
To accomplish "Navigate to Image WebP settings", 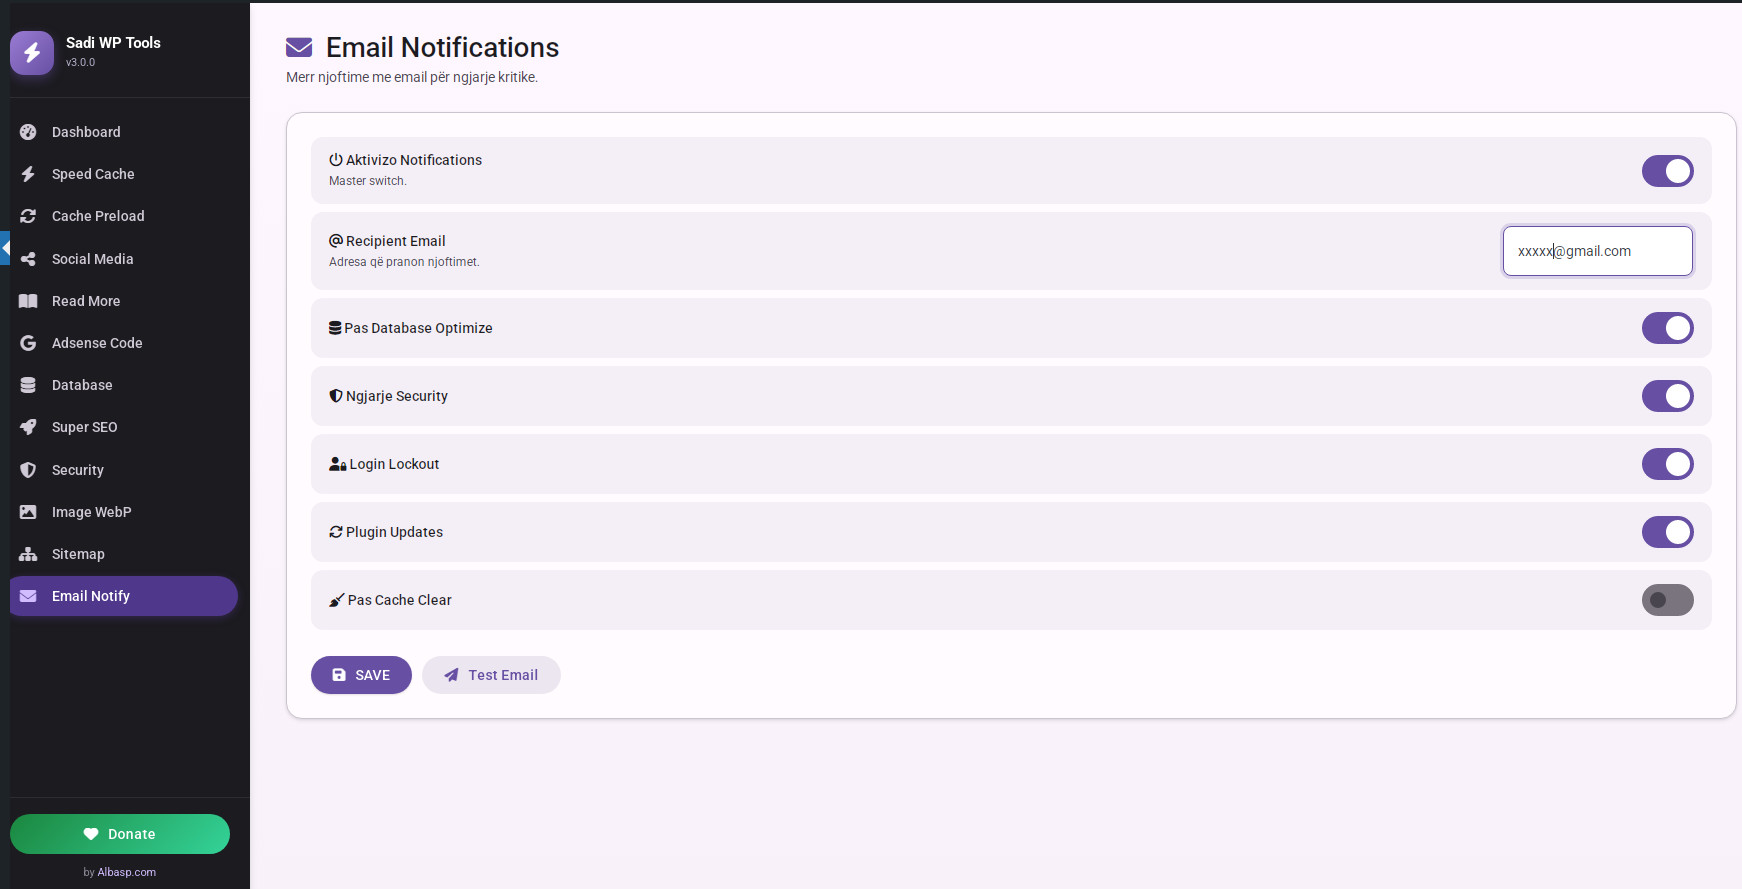I will [124, 512].
